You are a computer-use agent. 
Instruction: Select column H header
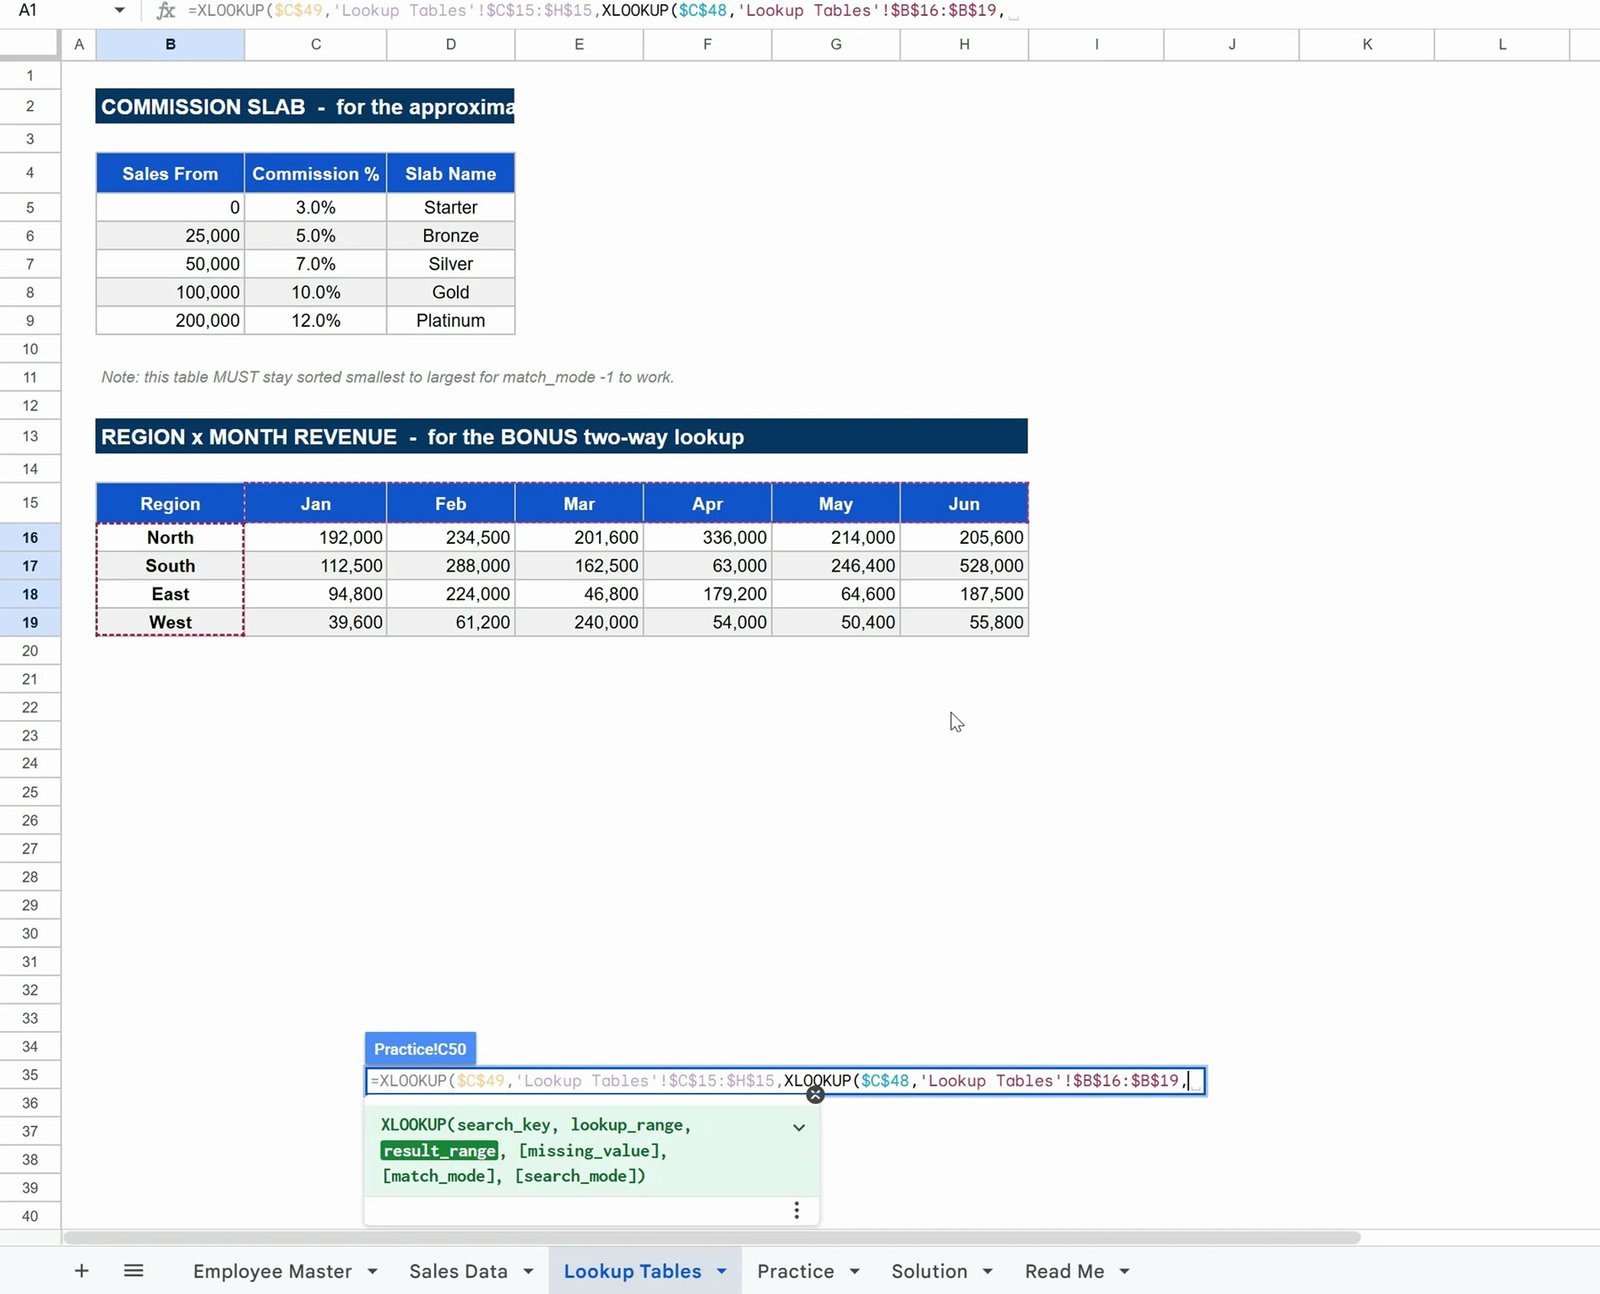pyautogui.click(x=964, y=44)
